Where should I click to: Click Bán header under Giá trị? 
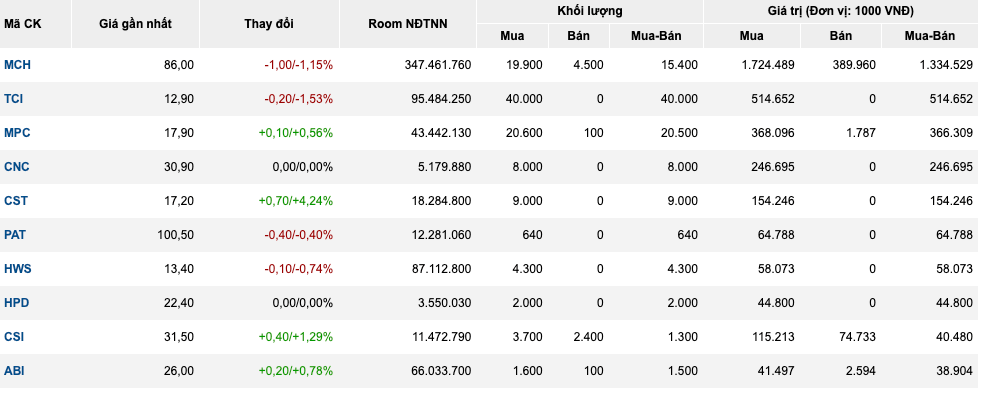coord(840,36)
